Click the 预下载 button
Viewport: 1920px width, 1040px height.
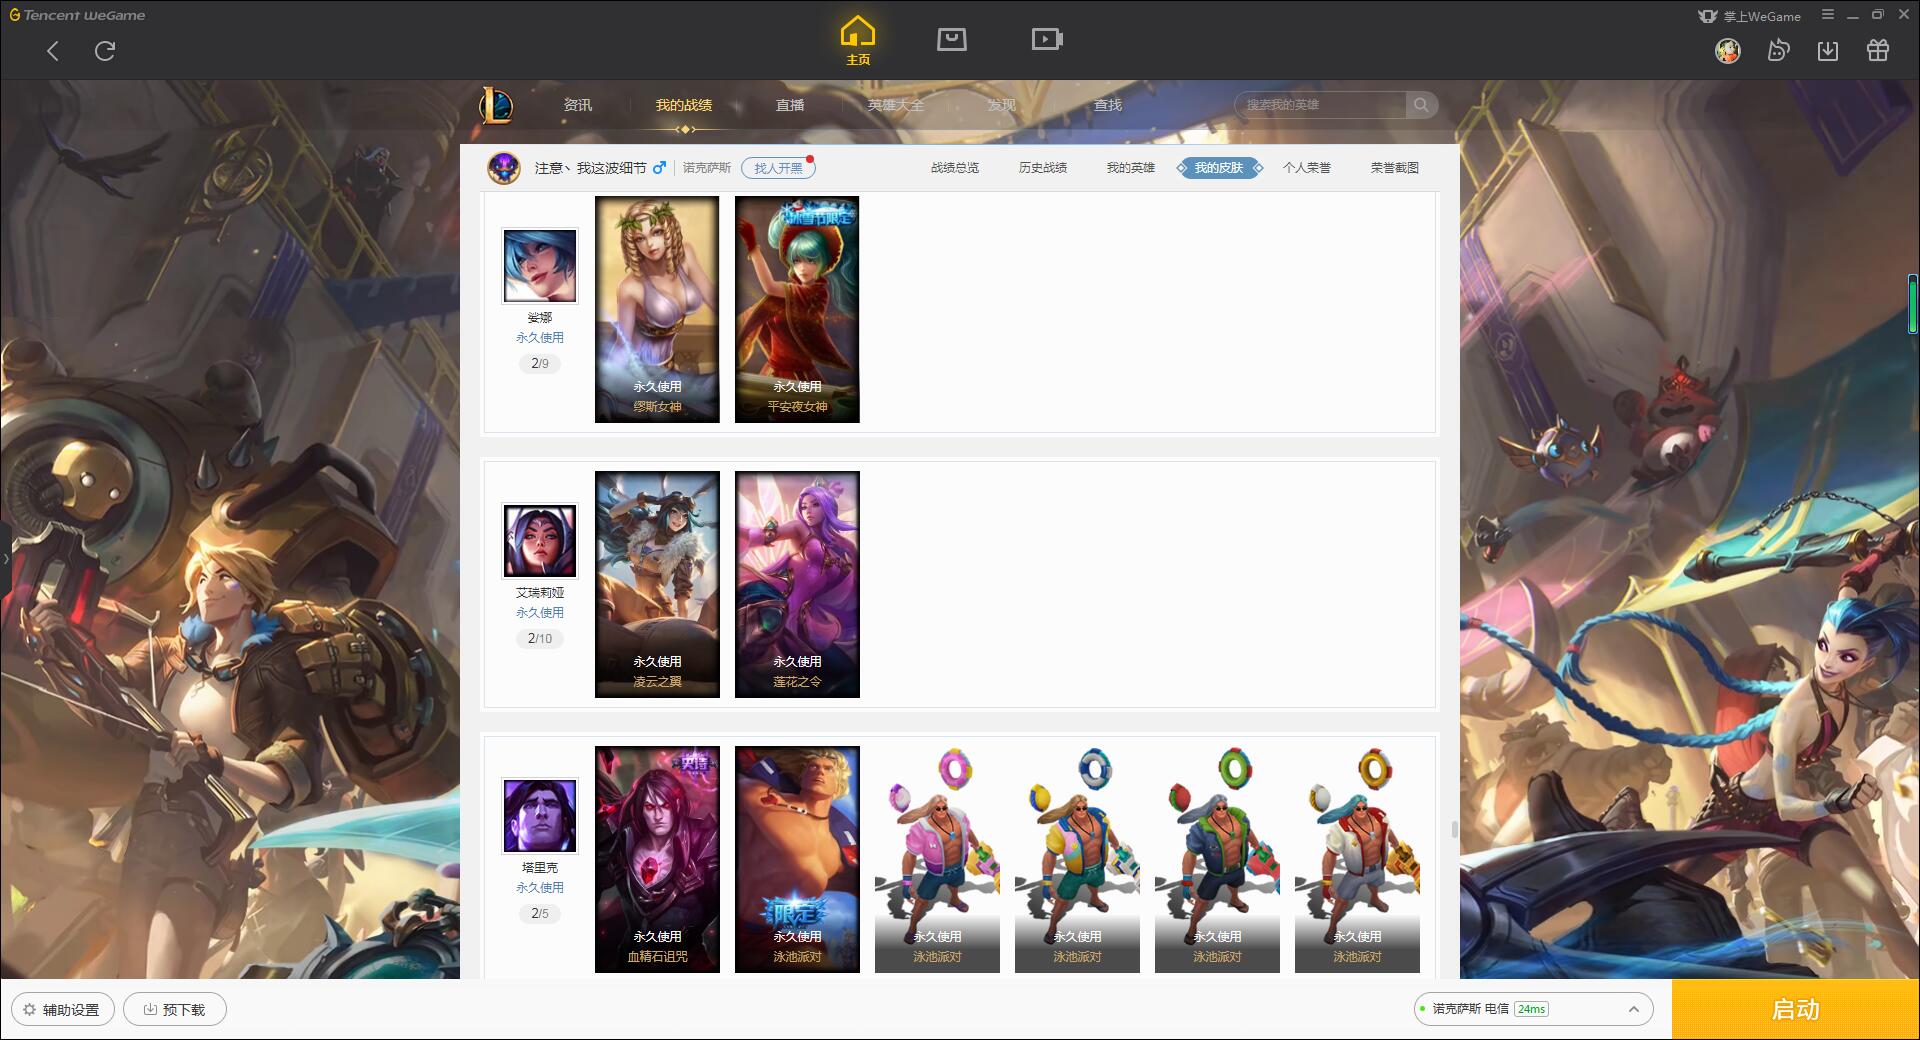pyautogui.click(x=175, y=1009)
